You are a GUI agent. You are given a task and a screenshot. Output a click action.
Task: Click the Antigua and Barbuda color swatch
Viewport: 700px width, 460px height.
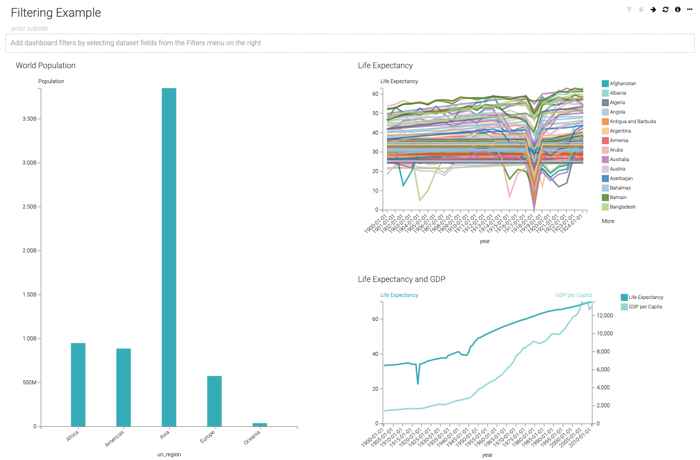click(605, 122)
